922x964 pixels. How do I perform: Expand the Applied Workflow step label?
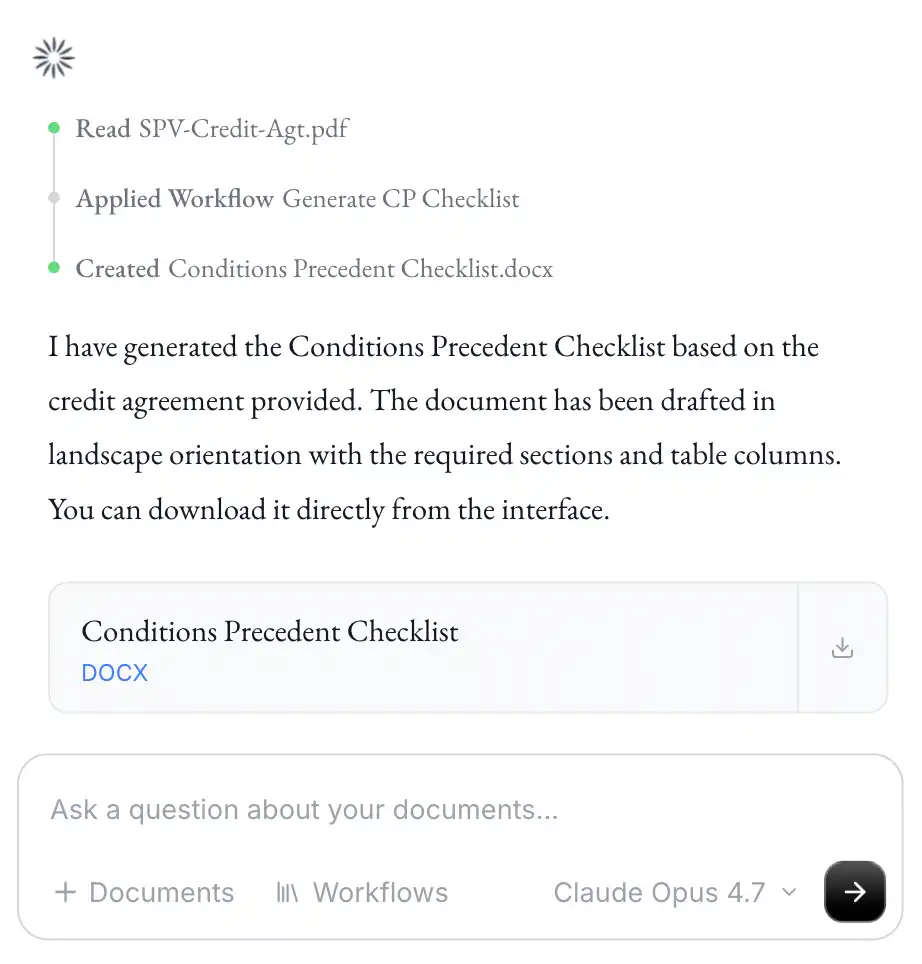click(x=174, y=198)
